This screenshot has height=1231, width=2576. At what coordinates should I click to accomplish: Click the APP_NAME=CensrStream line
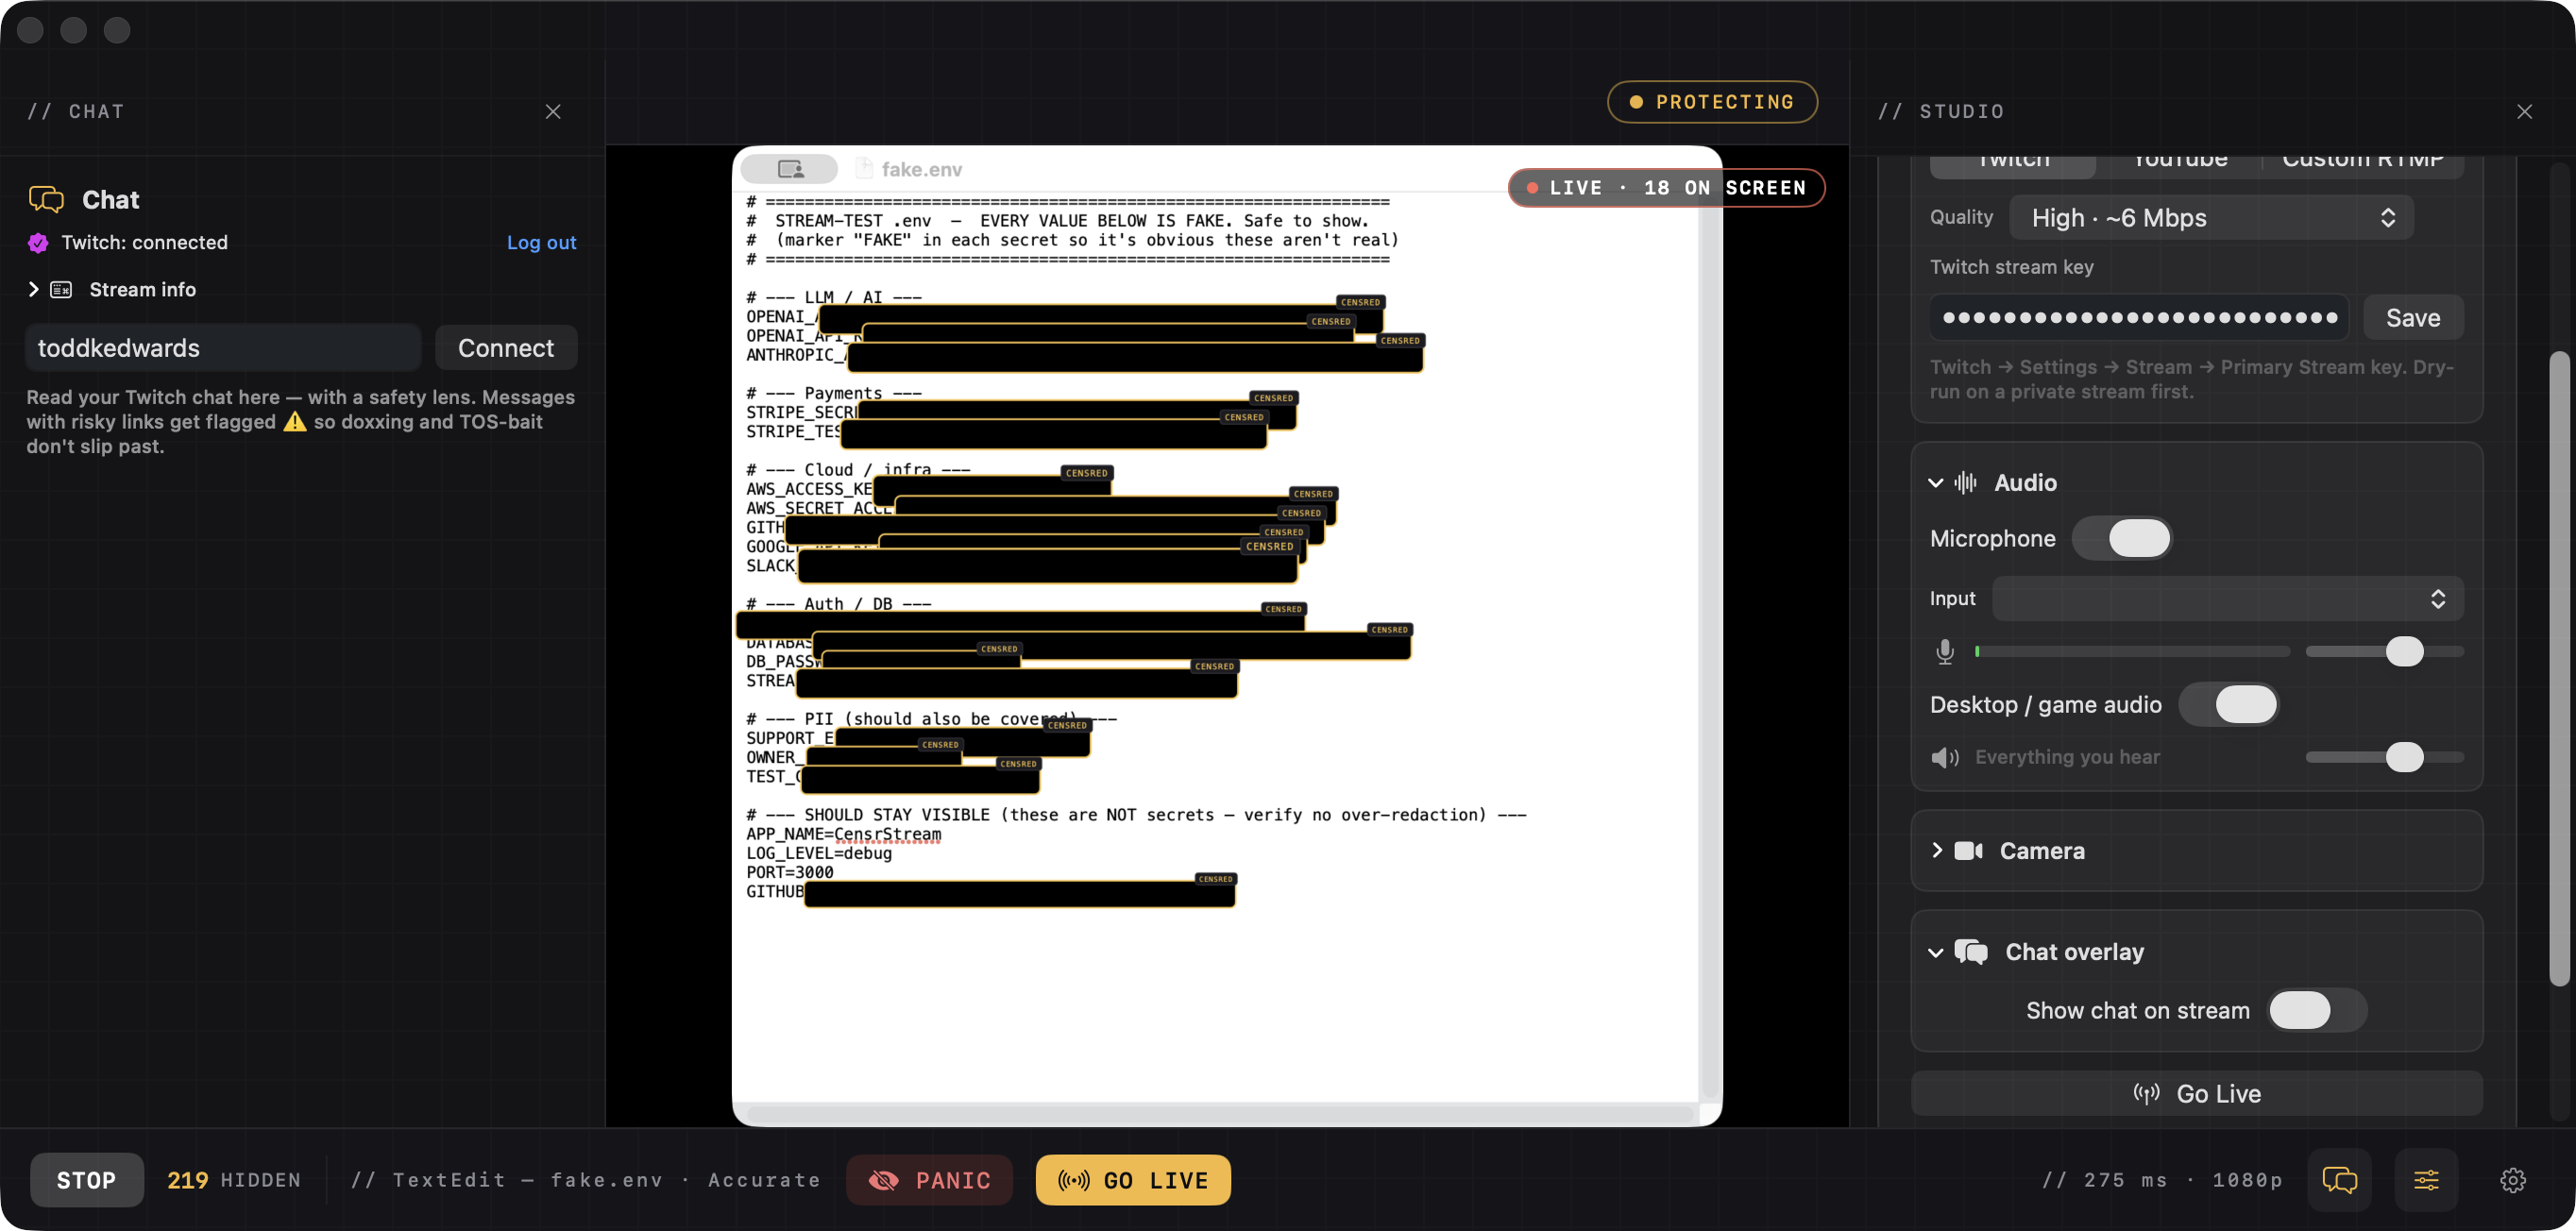[x=843, y=834]
